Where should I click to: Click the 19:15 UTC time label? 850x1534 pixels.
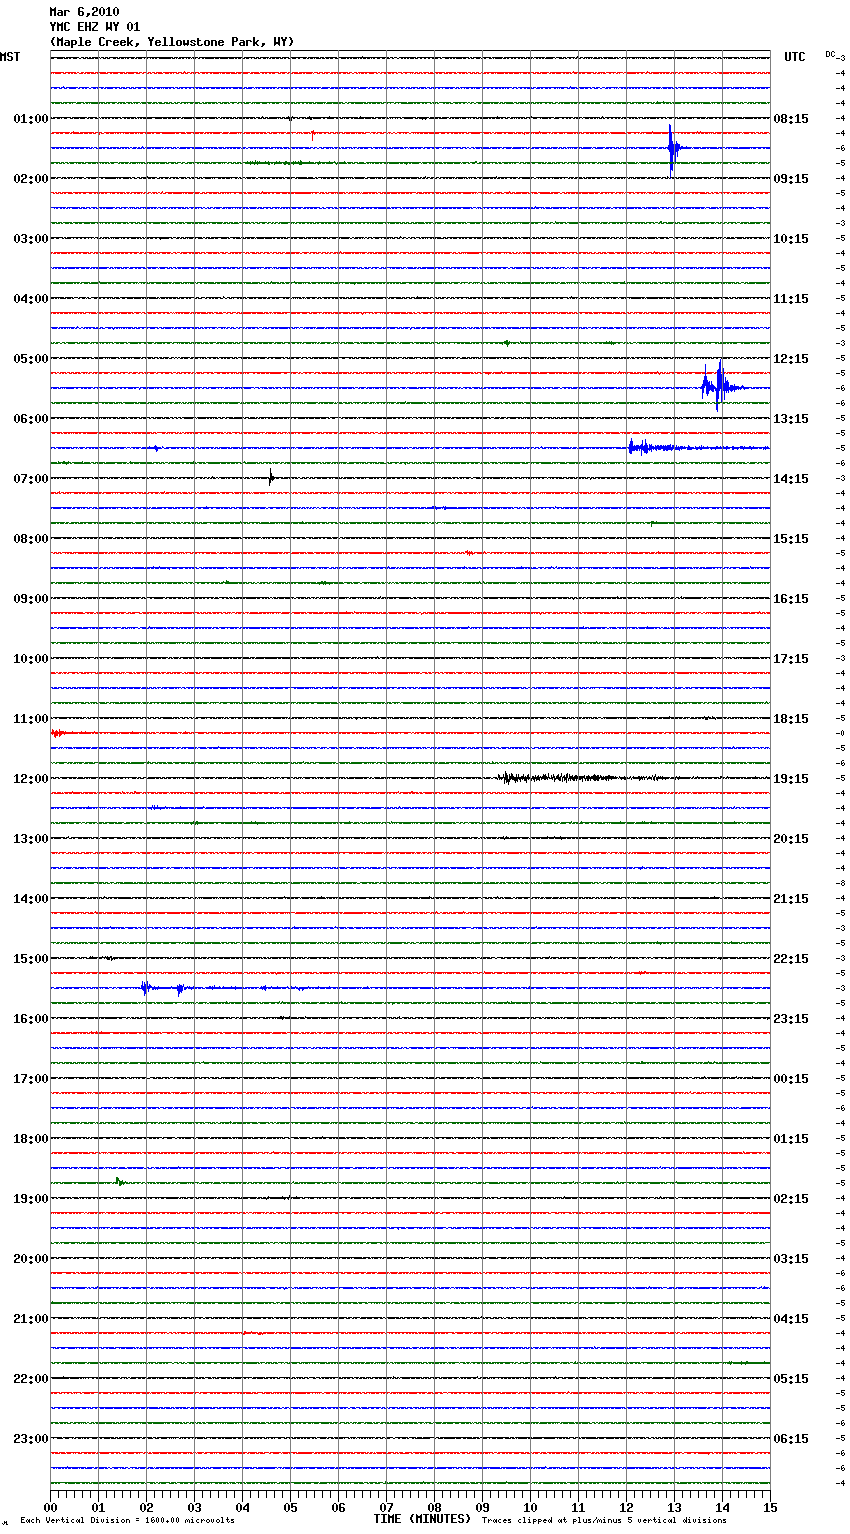[791, 779]
